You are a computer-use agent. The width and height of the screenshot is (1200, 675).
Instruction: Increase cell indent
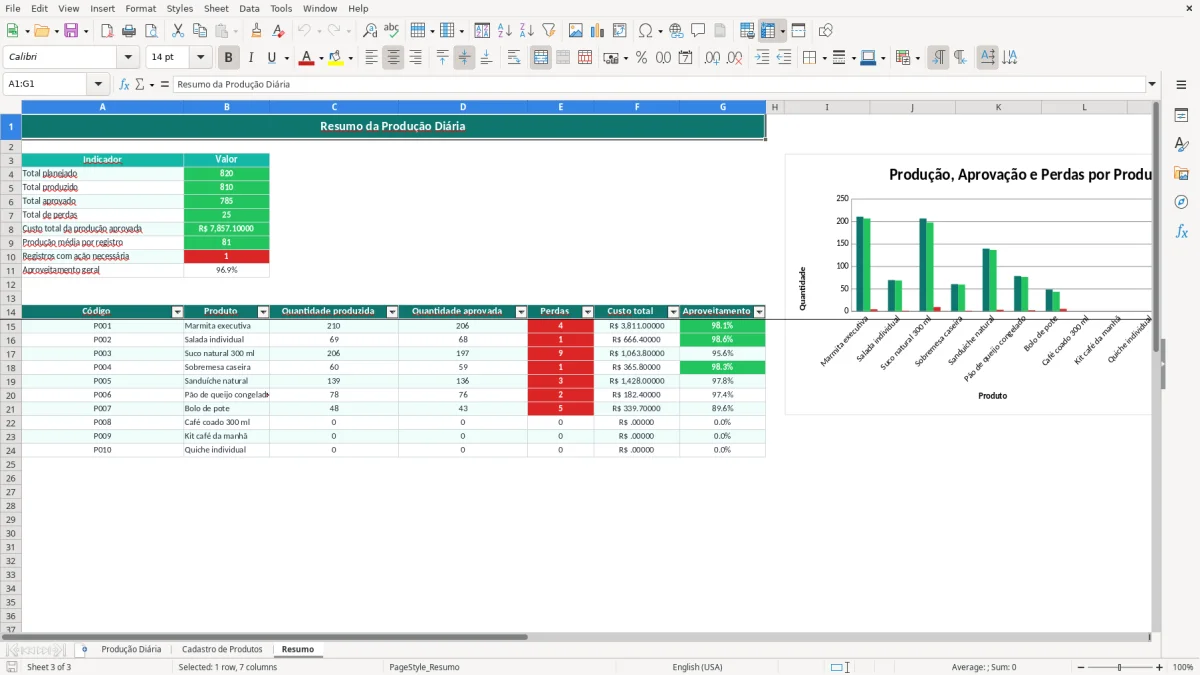(x=762, y=58)
